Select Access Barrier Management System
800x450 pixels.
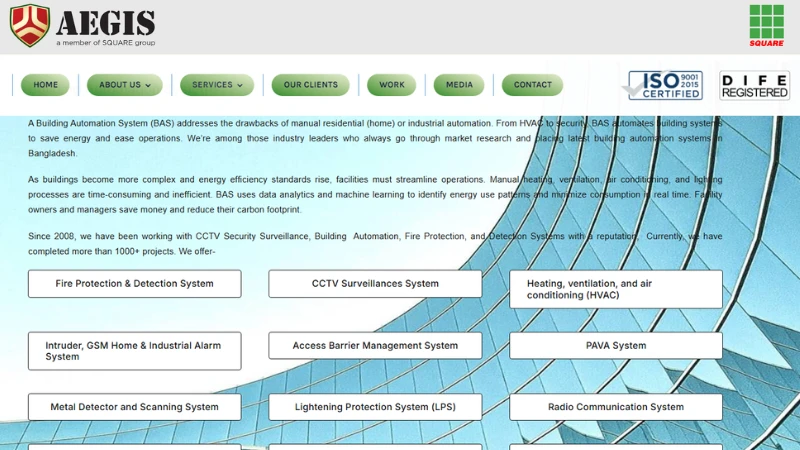click(375, 345)
